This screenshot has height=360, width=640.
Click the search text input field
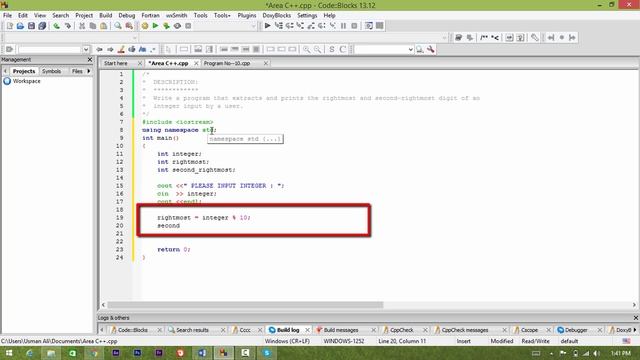50,49
